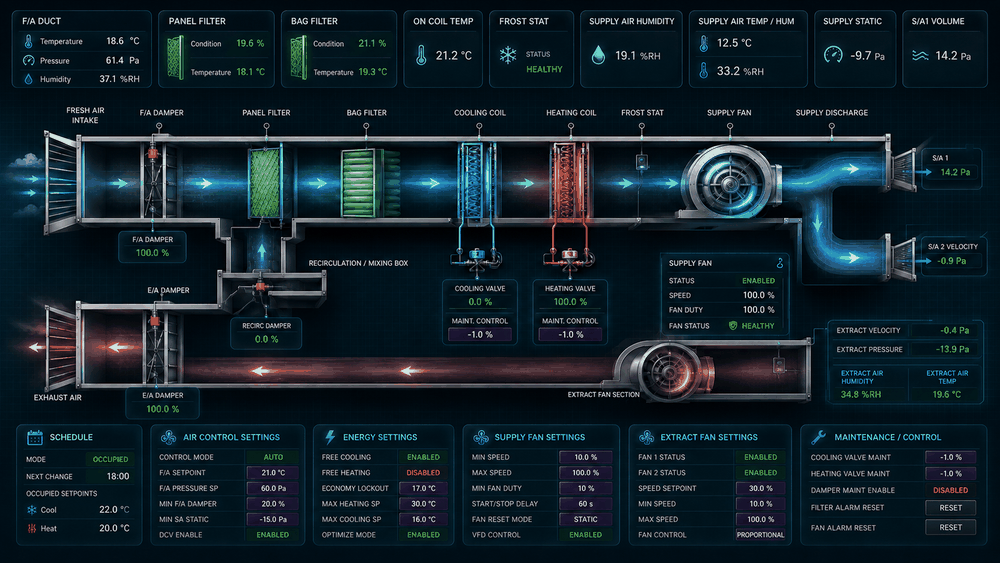Click the E/A Damper 100.0 % value
1000x563 pixels.
[x=162, y=409]
